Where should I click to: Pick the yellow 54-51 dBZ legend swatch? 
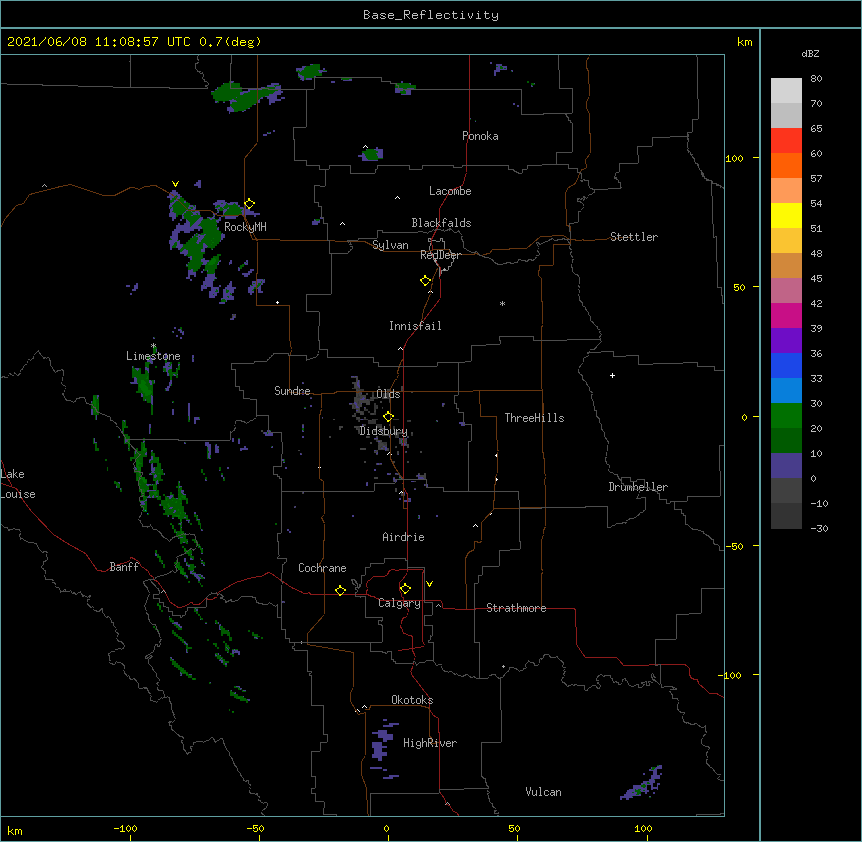786,215
